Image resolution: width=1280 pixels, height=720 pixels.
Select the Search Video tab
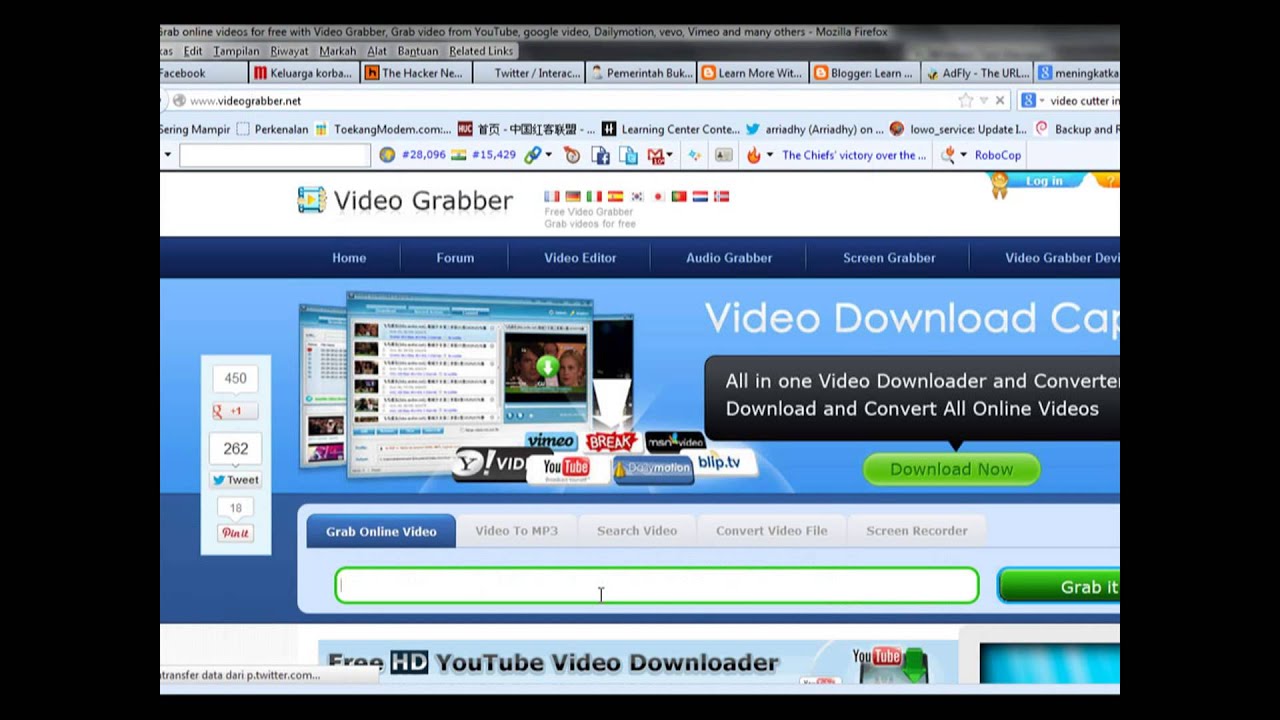click(637, 531)
